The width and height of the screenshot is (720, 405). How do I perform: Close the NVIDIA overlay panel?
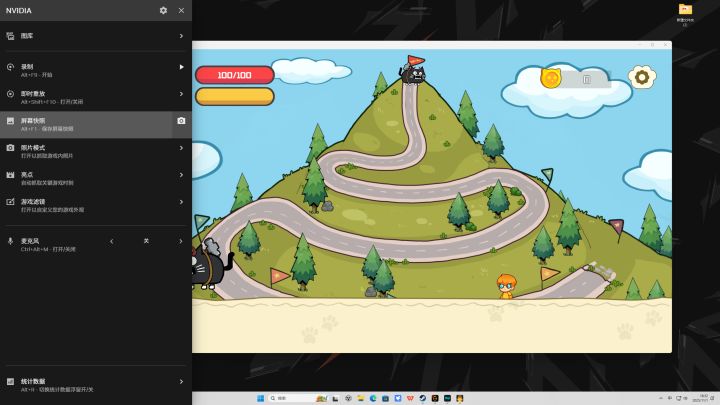(181, 10)
